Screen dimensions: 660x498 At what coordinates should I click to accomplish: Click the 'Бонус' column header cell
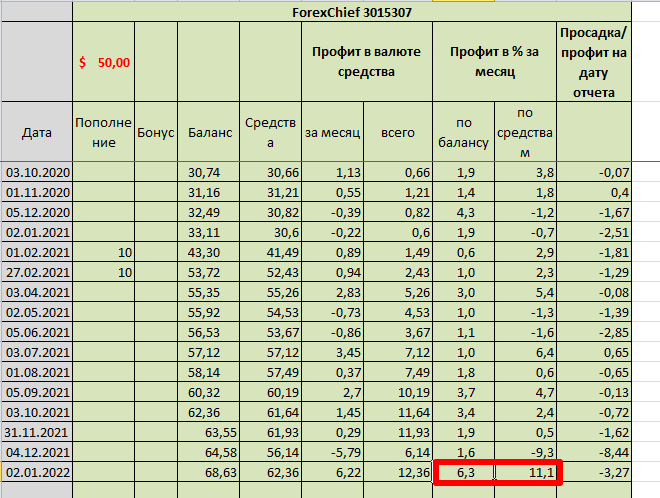click(156, 132)
